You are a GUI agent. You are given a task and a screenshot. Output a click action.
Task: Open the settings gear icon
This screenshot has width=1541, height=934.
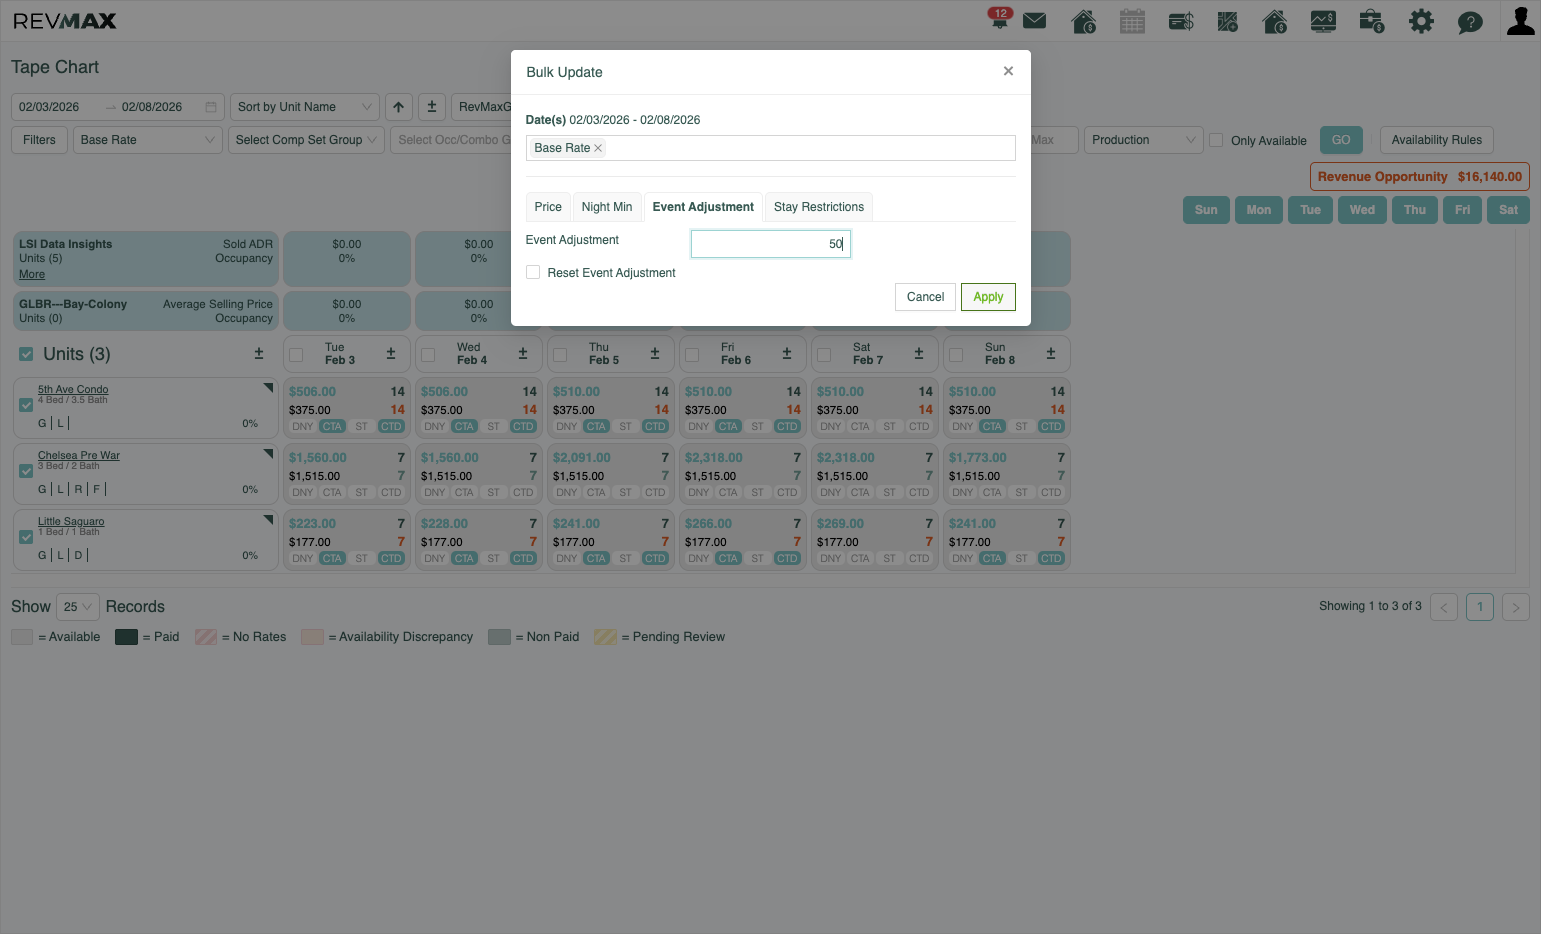(1421, 21)
